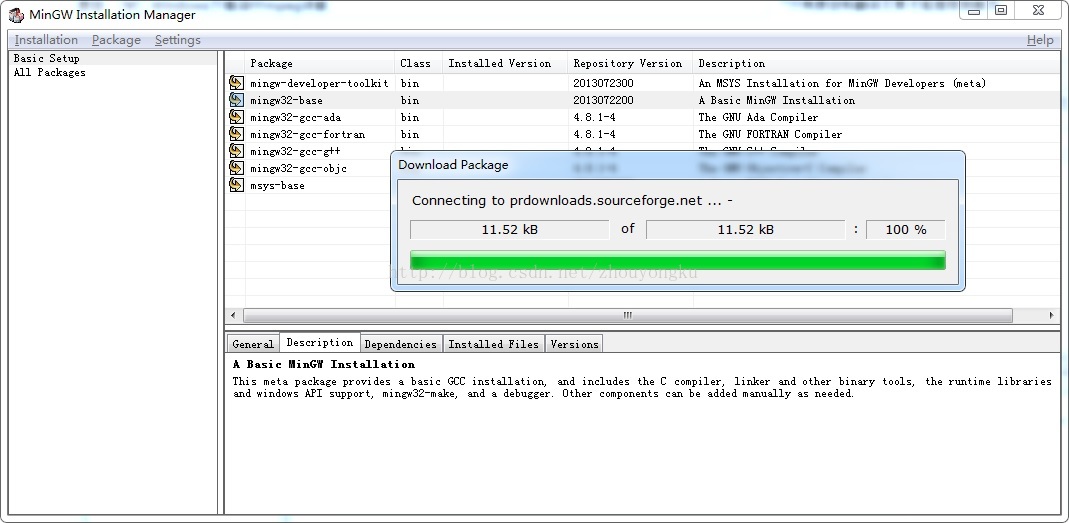Screen dimensions: 1069x523
Task: Sort by the Class column header
Action: 419,63
